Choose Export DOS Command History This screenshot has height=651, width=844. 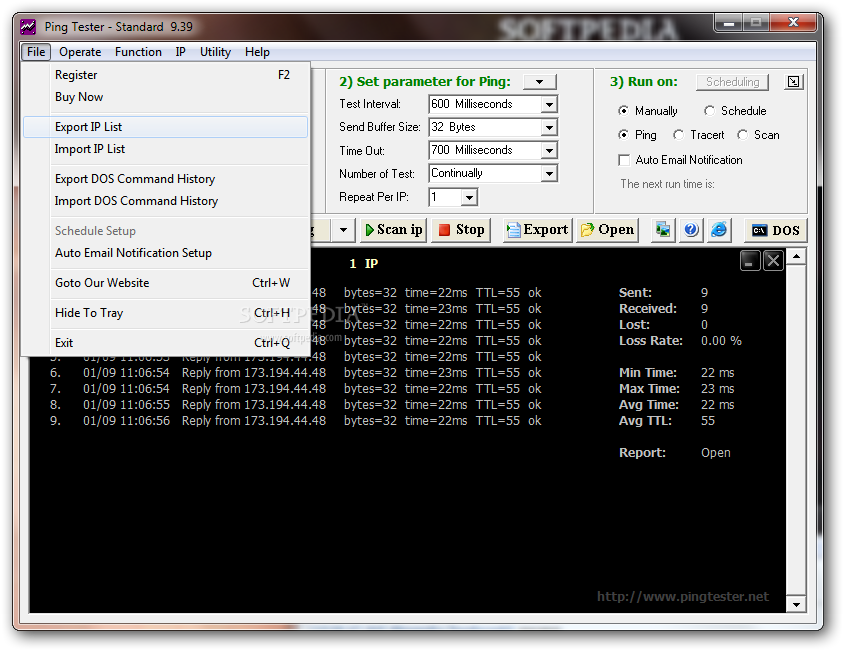[x=166, y=179]
